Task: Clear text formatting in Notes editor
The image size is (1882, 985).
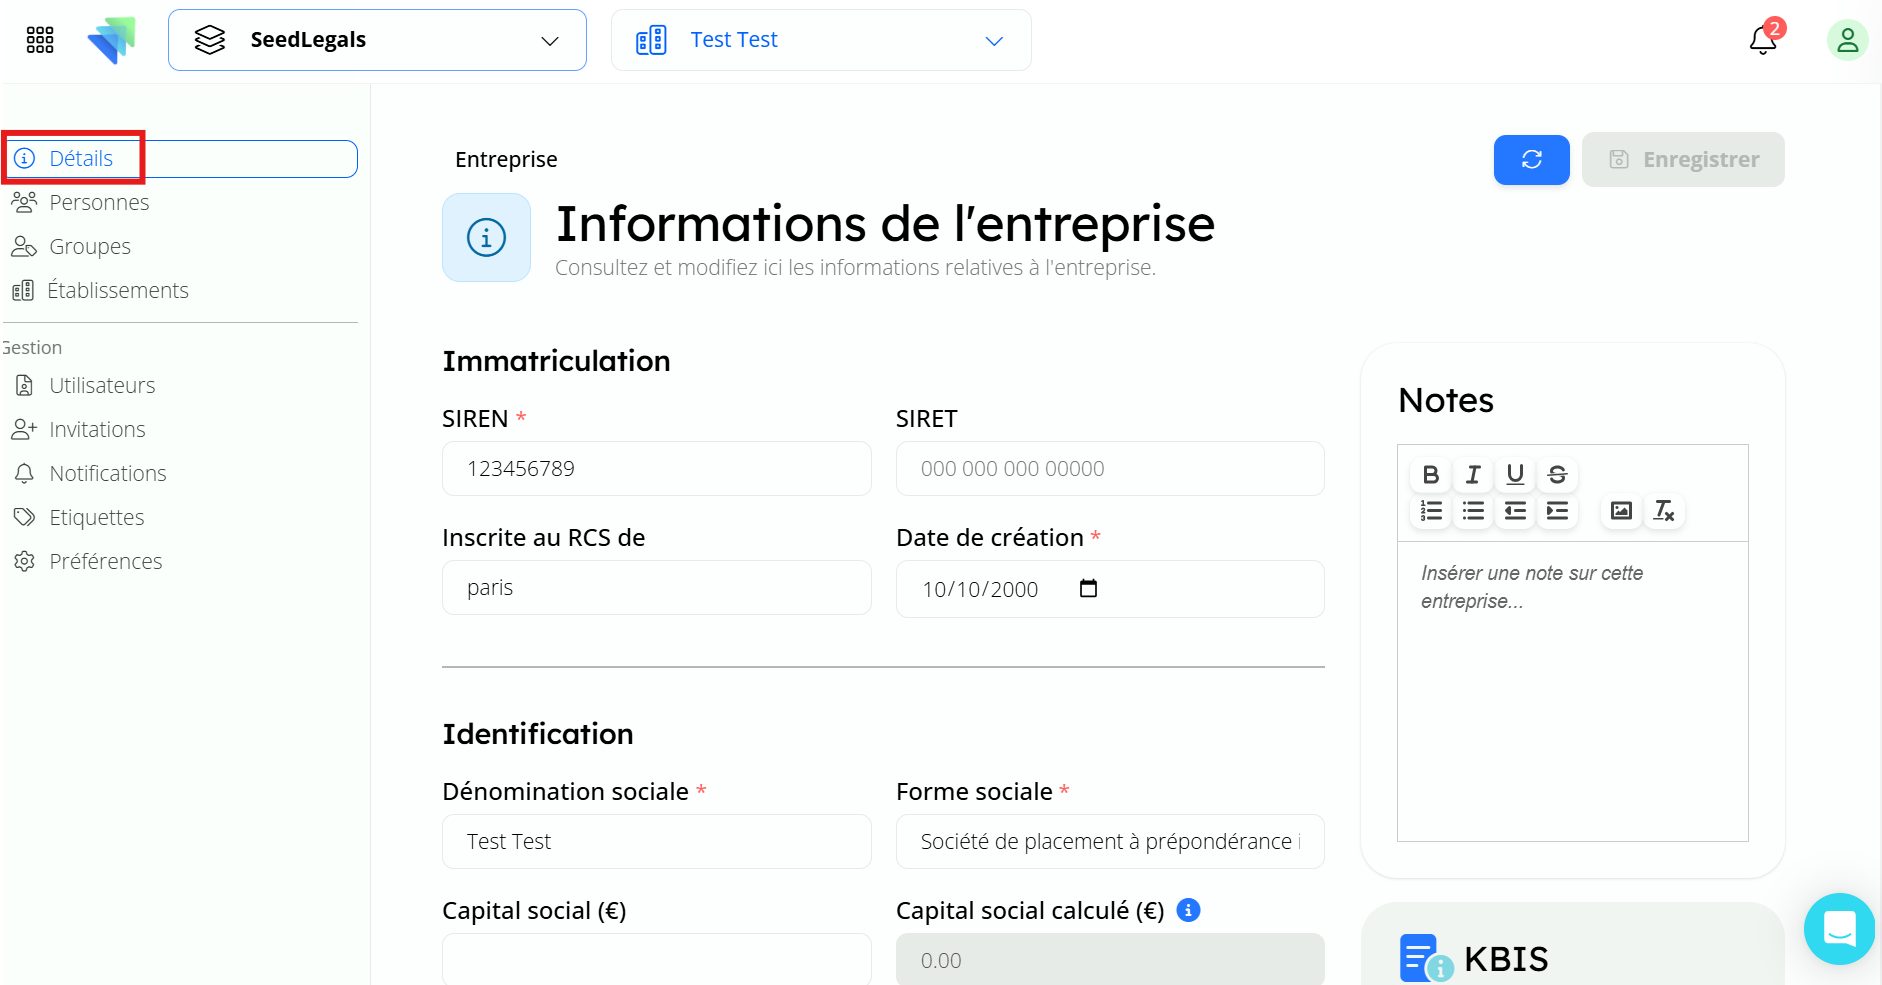Action: point(1663,511)
